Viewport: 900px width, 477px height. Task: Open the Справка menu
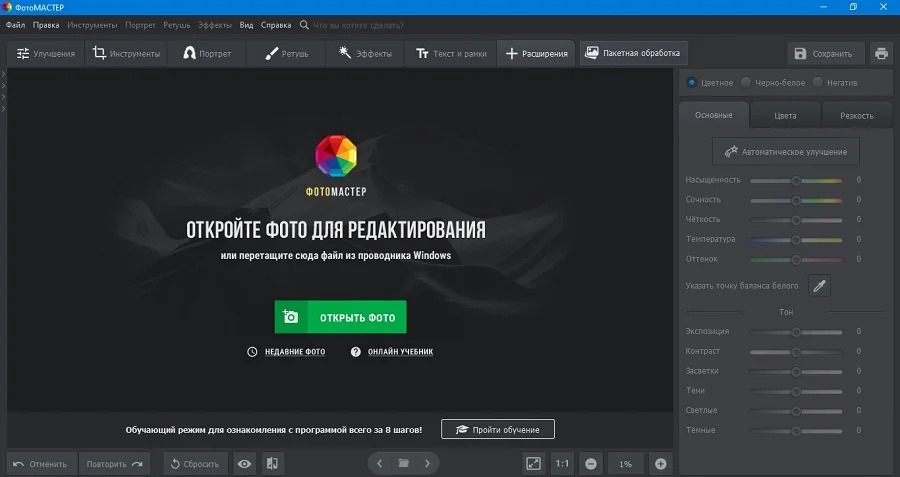pyautogui.click(x=276, y=25)
